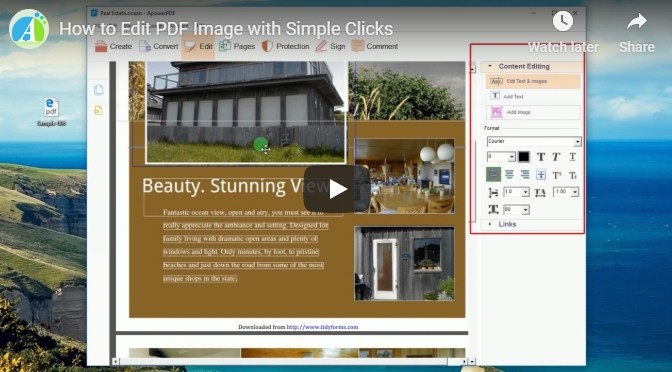The image size is (672, 372).
Task: Click the line spacing icon
Action: 493,192
